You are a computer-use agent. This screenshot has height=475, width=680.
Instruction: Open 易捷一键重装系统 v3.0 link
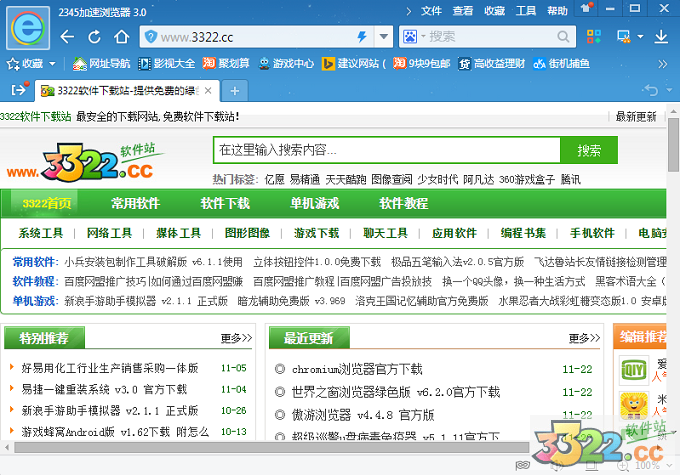pyautogui.click(x=104, y=389)
